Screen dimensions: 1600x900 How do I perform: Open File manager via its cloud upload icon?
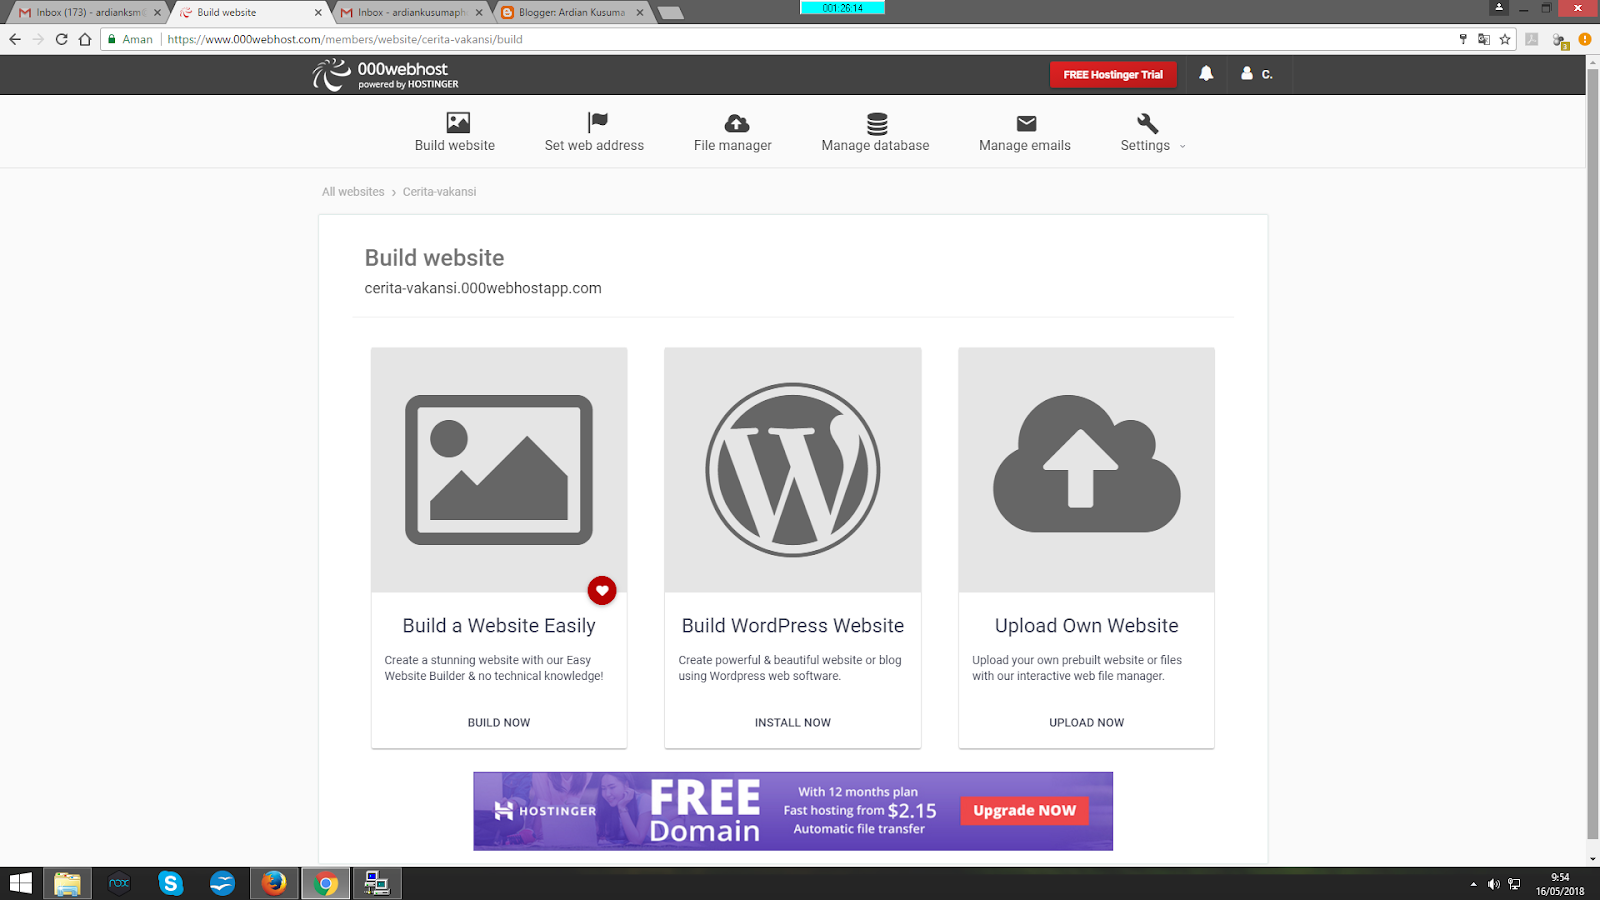coord(736,123)
